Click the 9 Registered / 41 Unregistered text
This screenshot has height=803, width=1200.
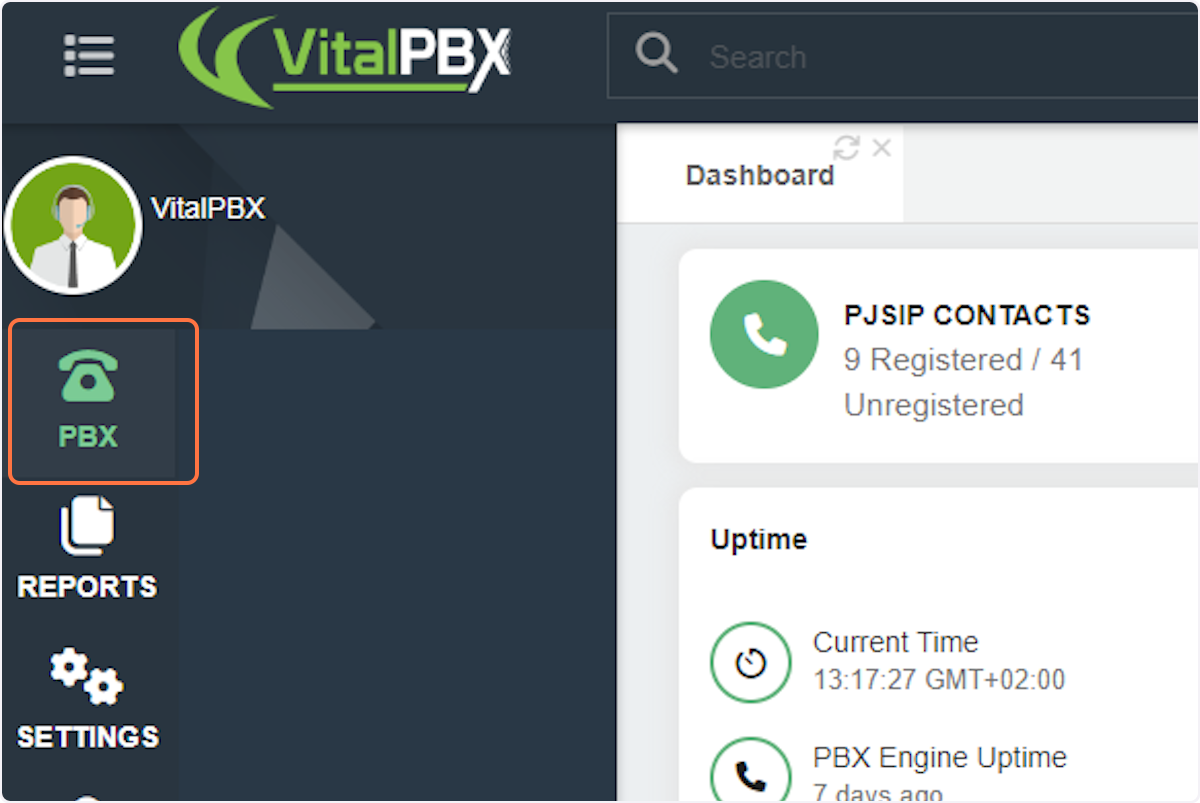tap(964, 382)
